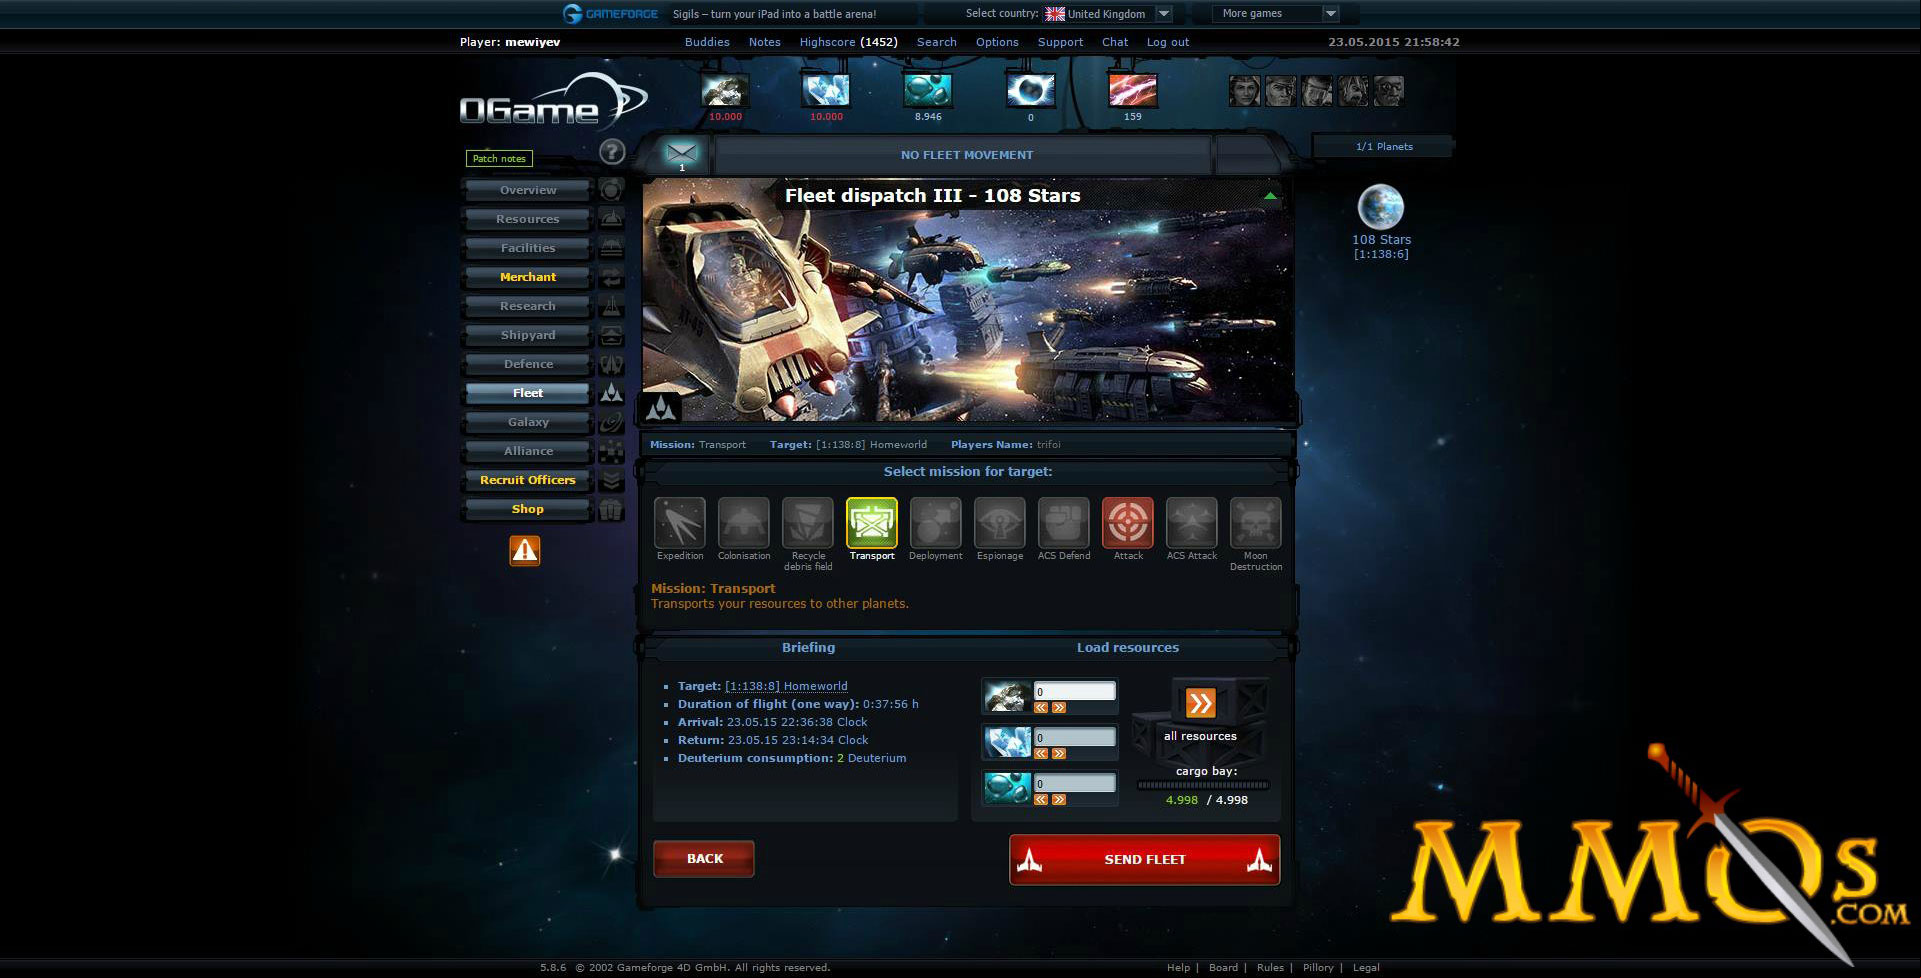Select the Attack mission target icon
1921x978 pixels.
[1128, 522]
